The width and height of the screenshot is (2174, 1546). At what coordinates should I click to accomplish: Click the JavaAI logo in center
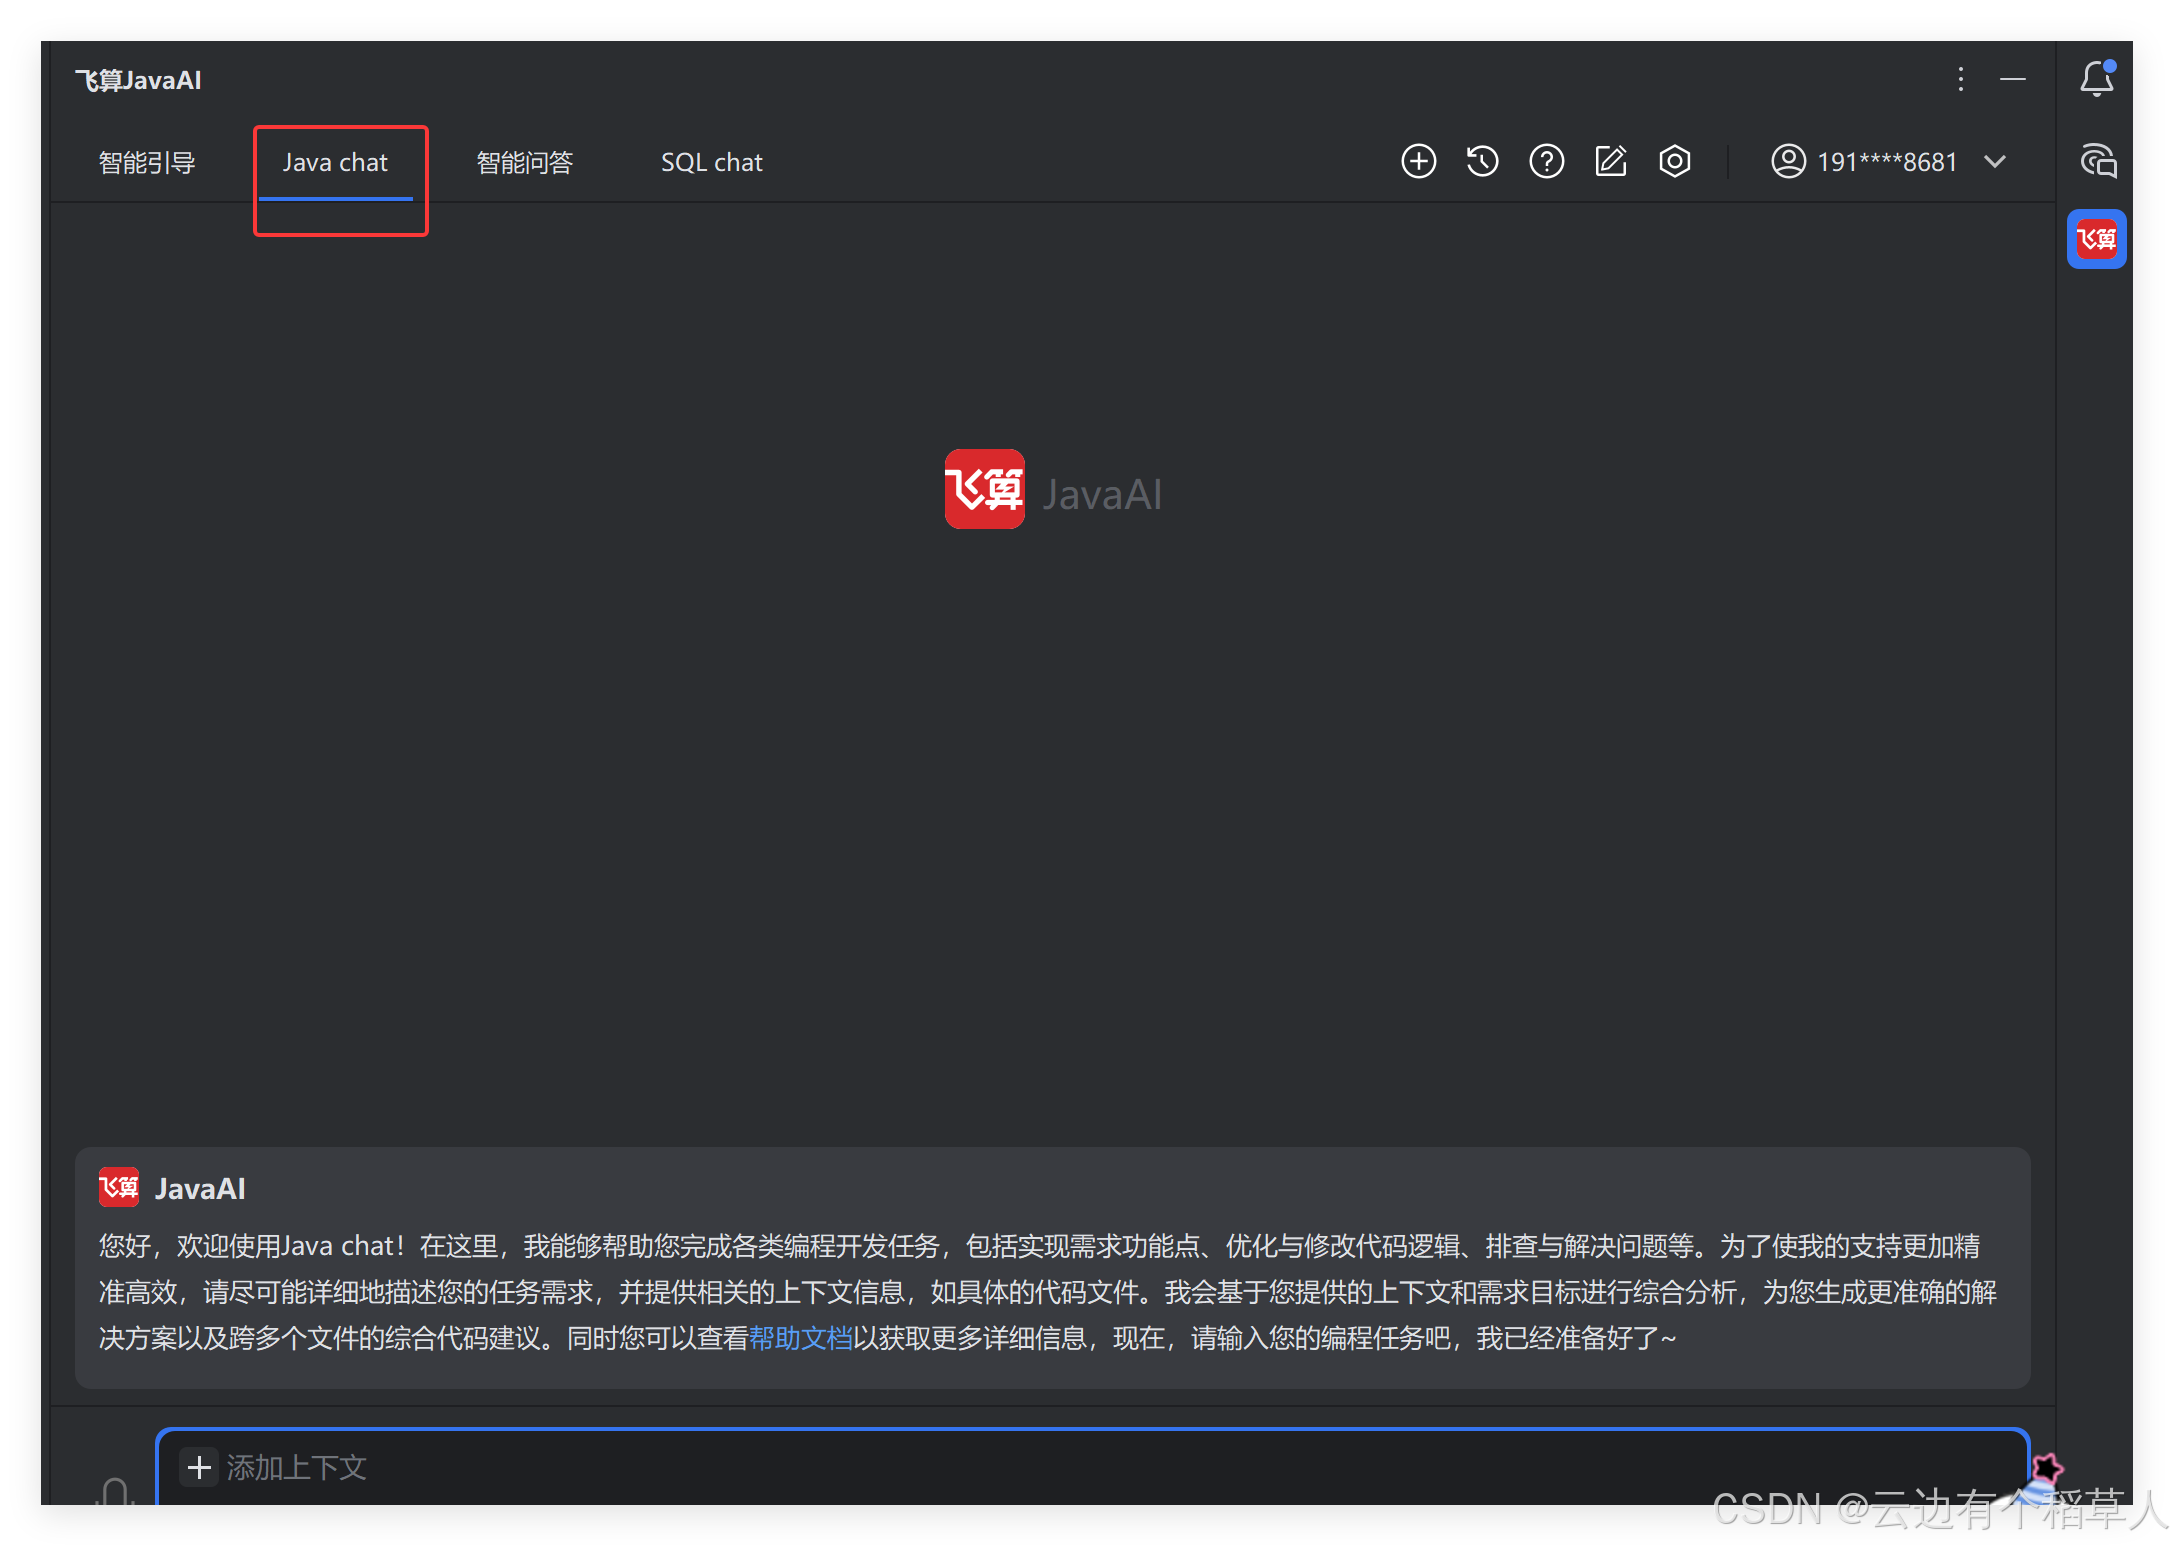click(x=984, y=489)
